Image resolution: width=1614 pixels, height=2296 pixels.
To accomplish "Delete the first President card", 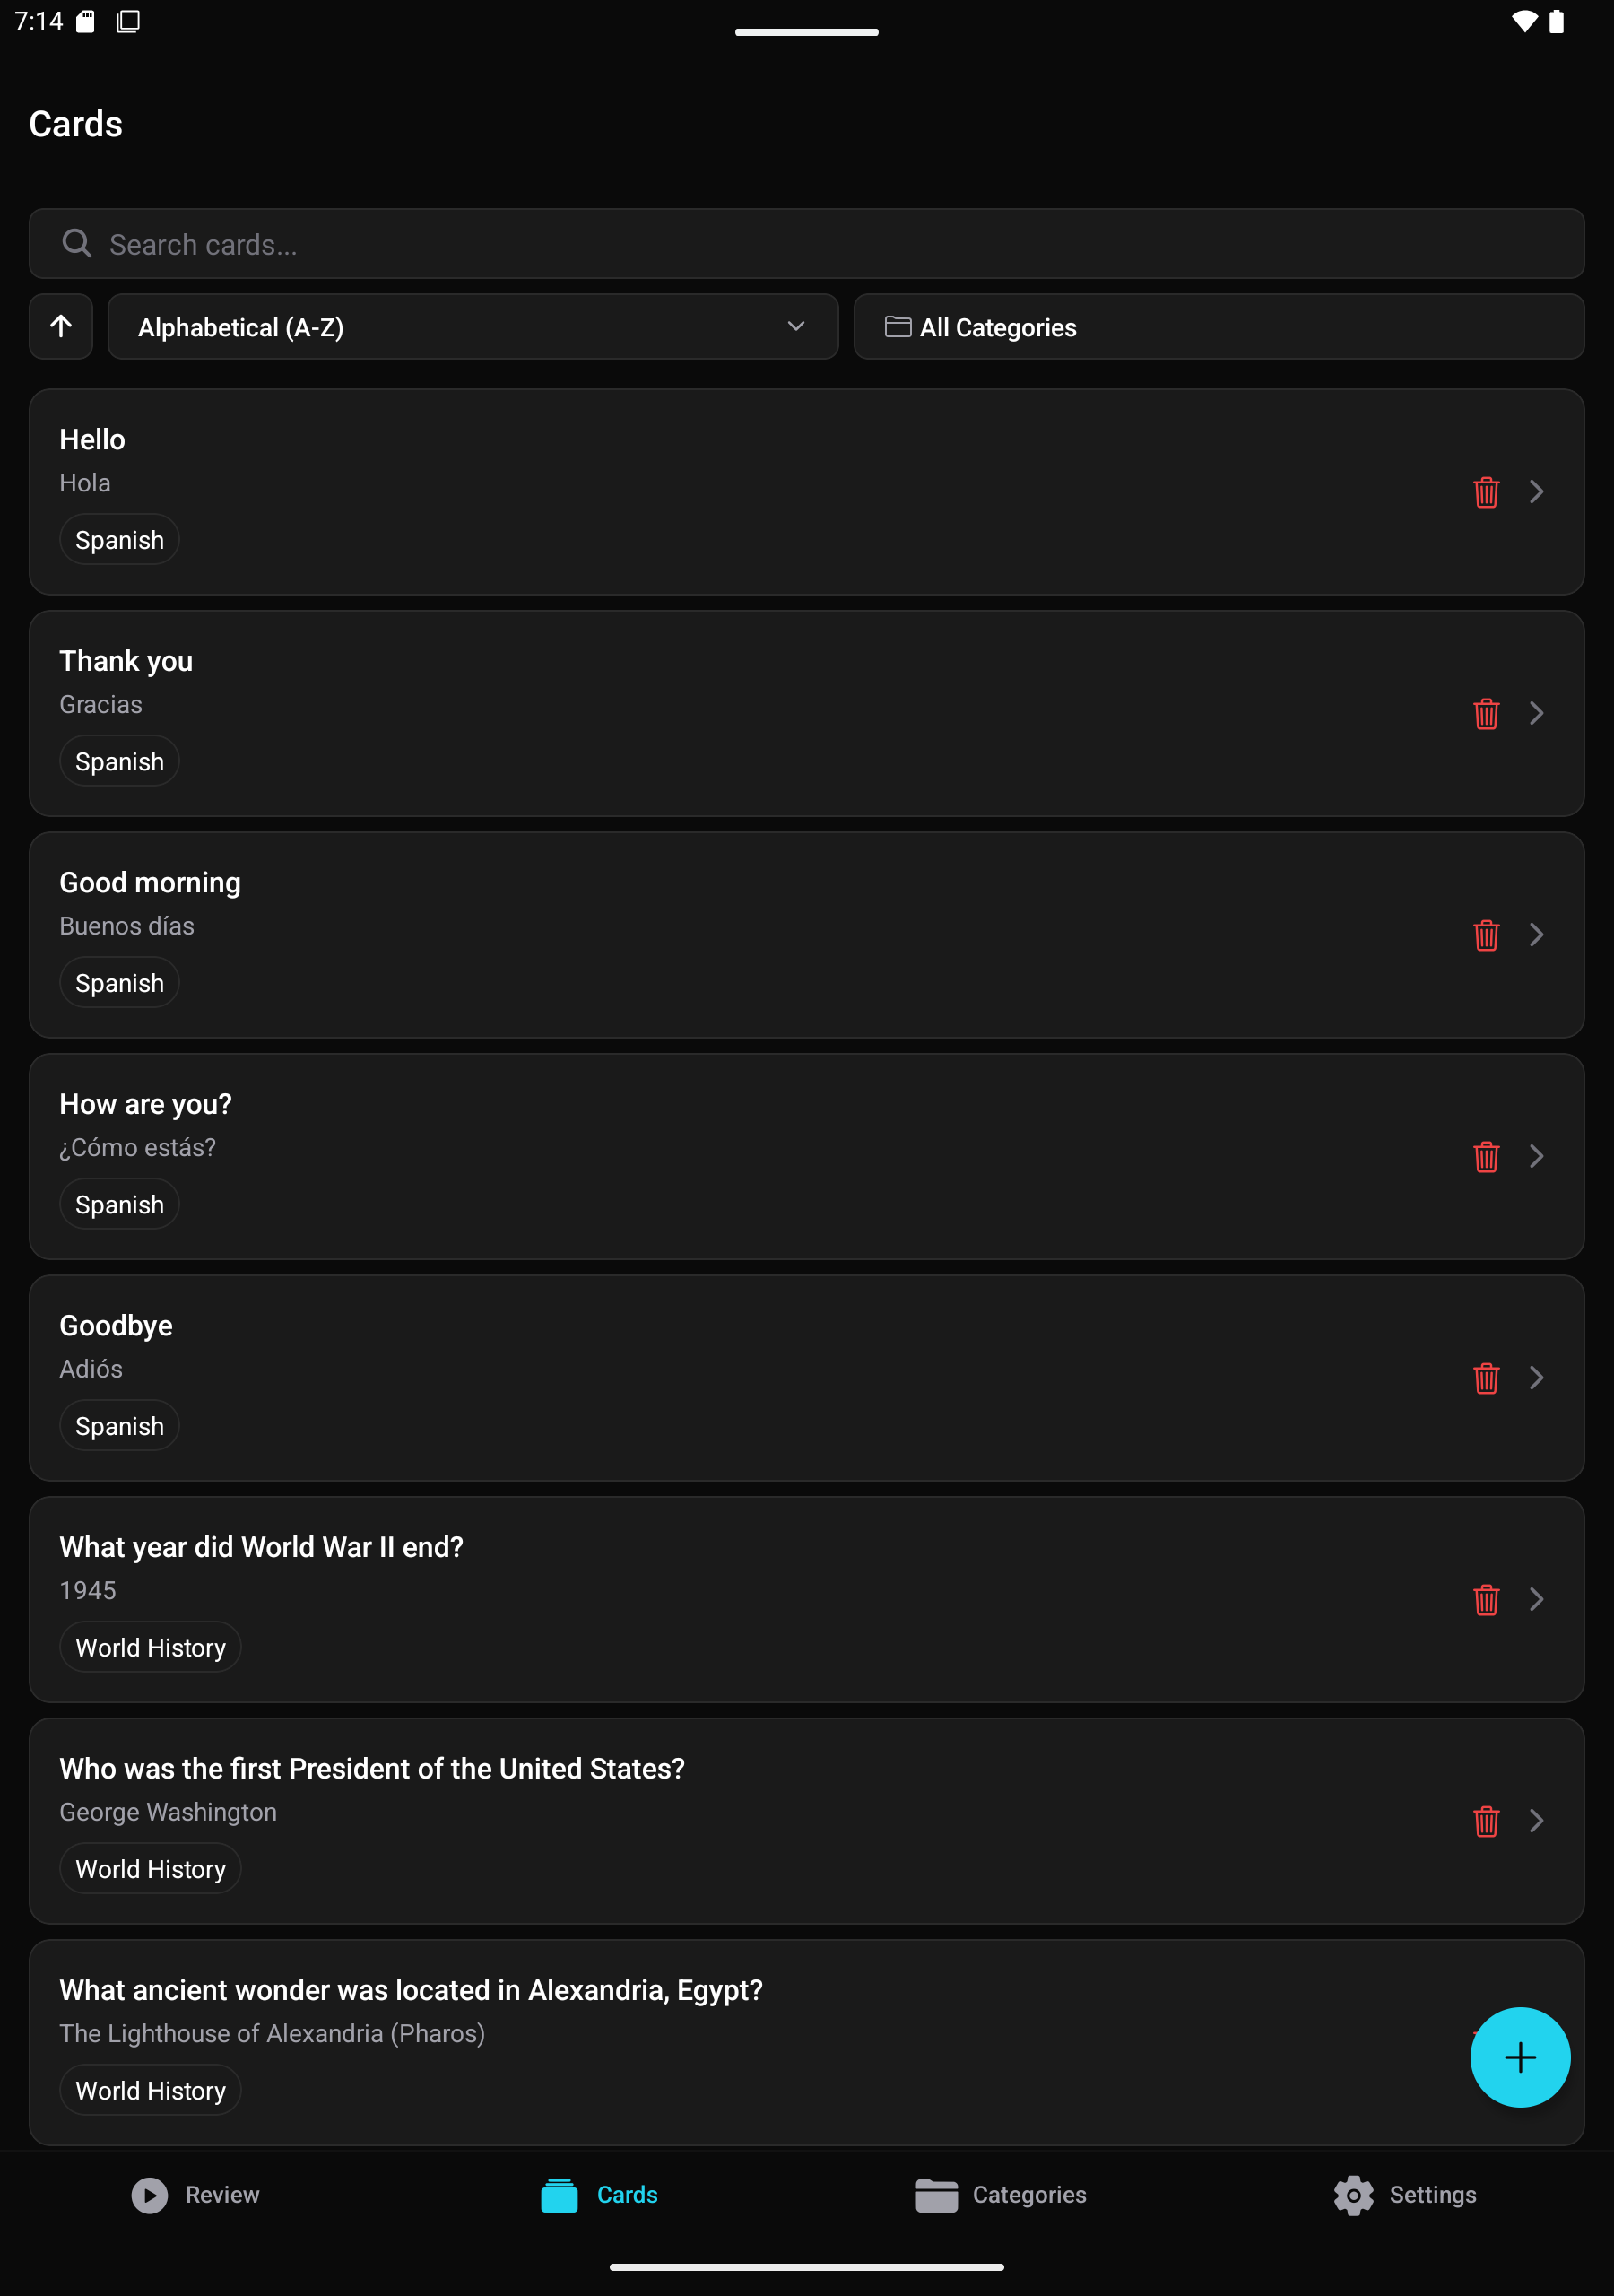I will tap(1486, 1821).
